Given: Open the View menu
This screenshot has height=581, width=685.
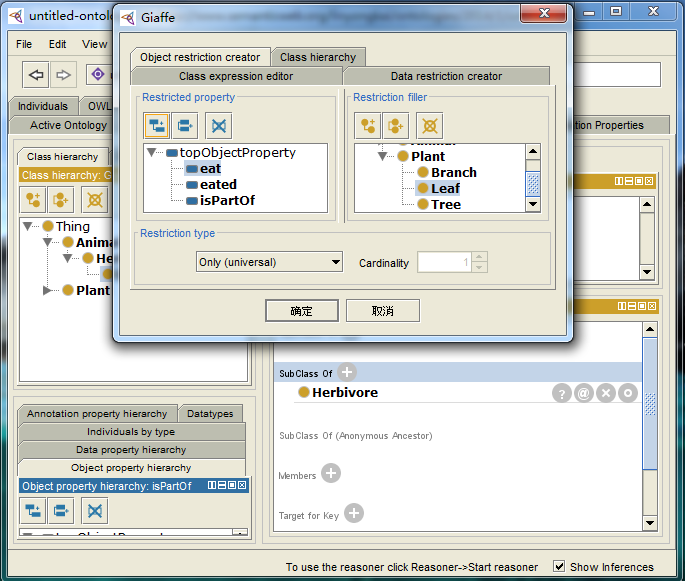Looking at the screenshot, I should (94, 44).
